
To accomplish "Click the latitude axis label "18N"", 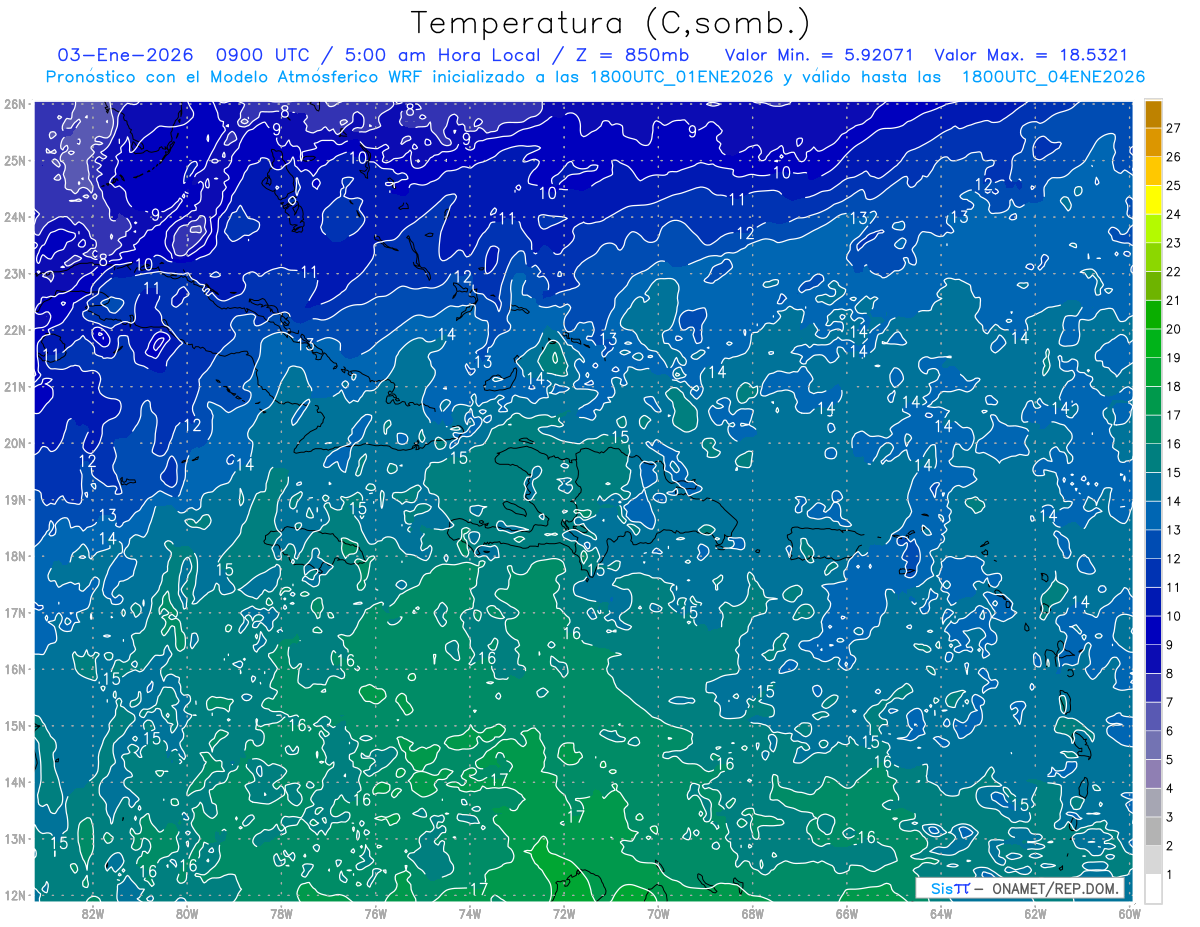I will tap(15, 556).
